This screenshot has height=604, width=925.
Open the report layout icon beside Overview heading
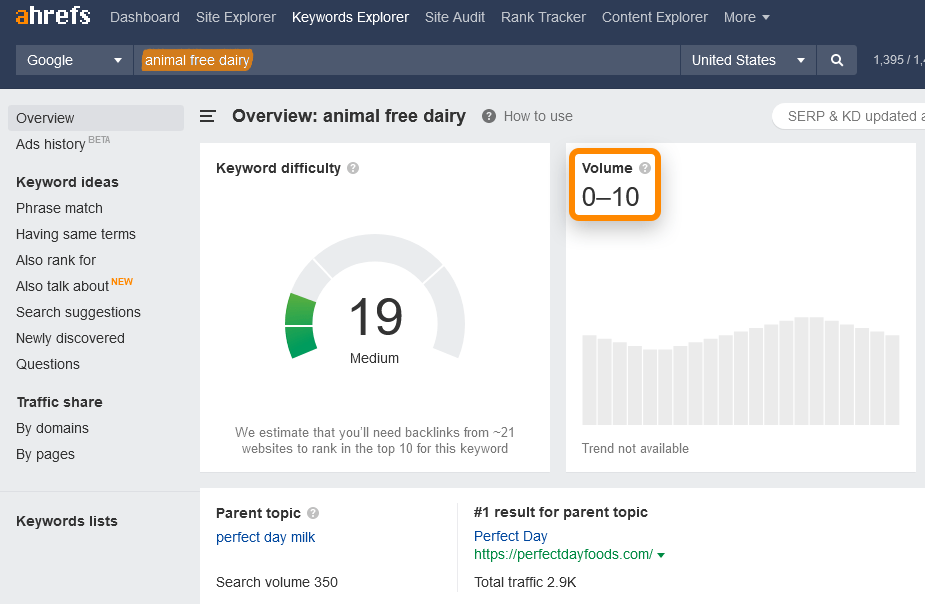(207, 115)
